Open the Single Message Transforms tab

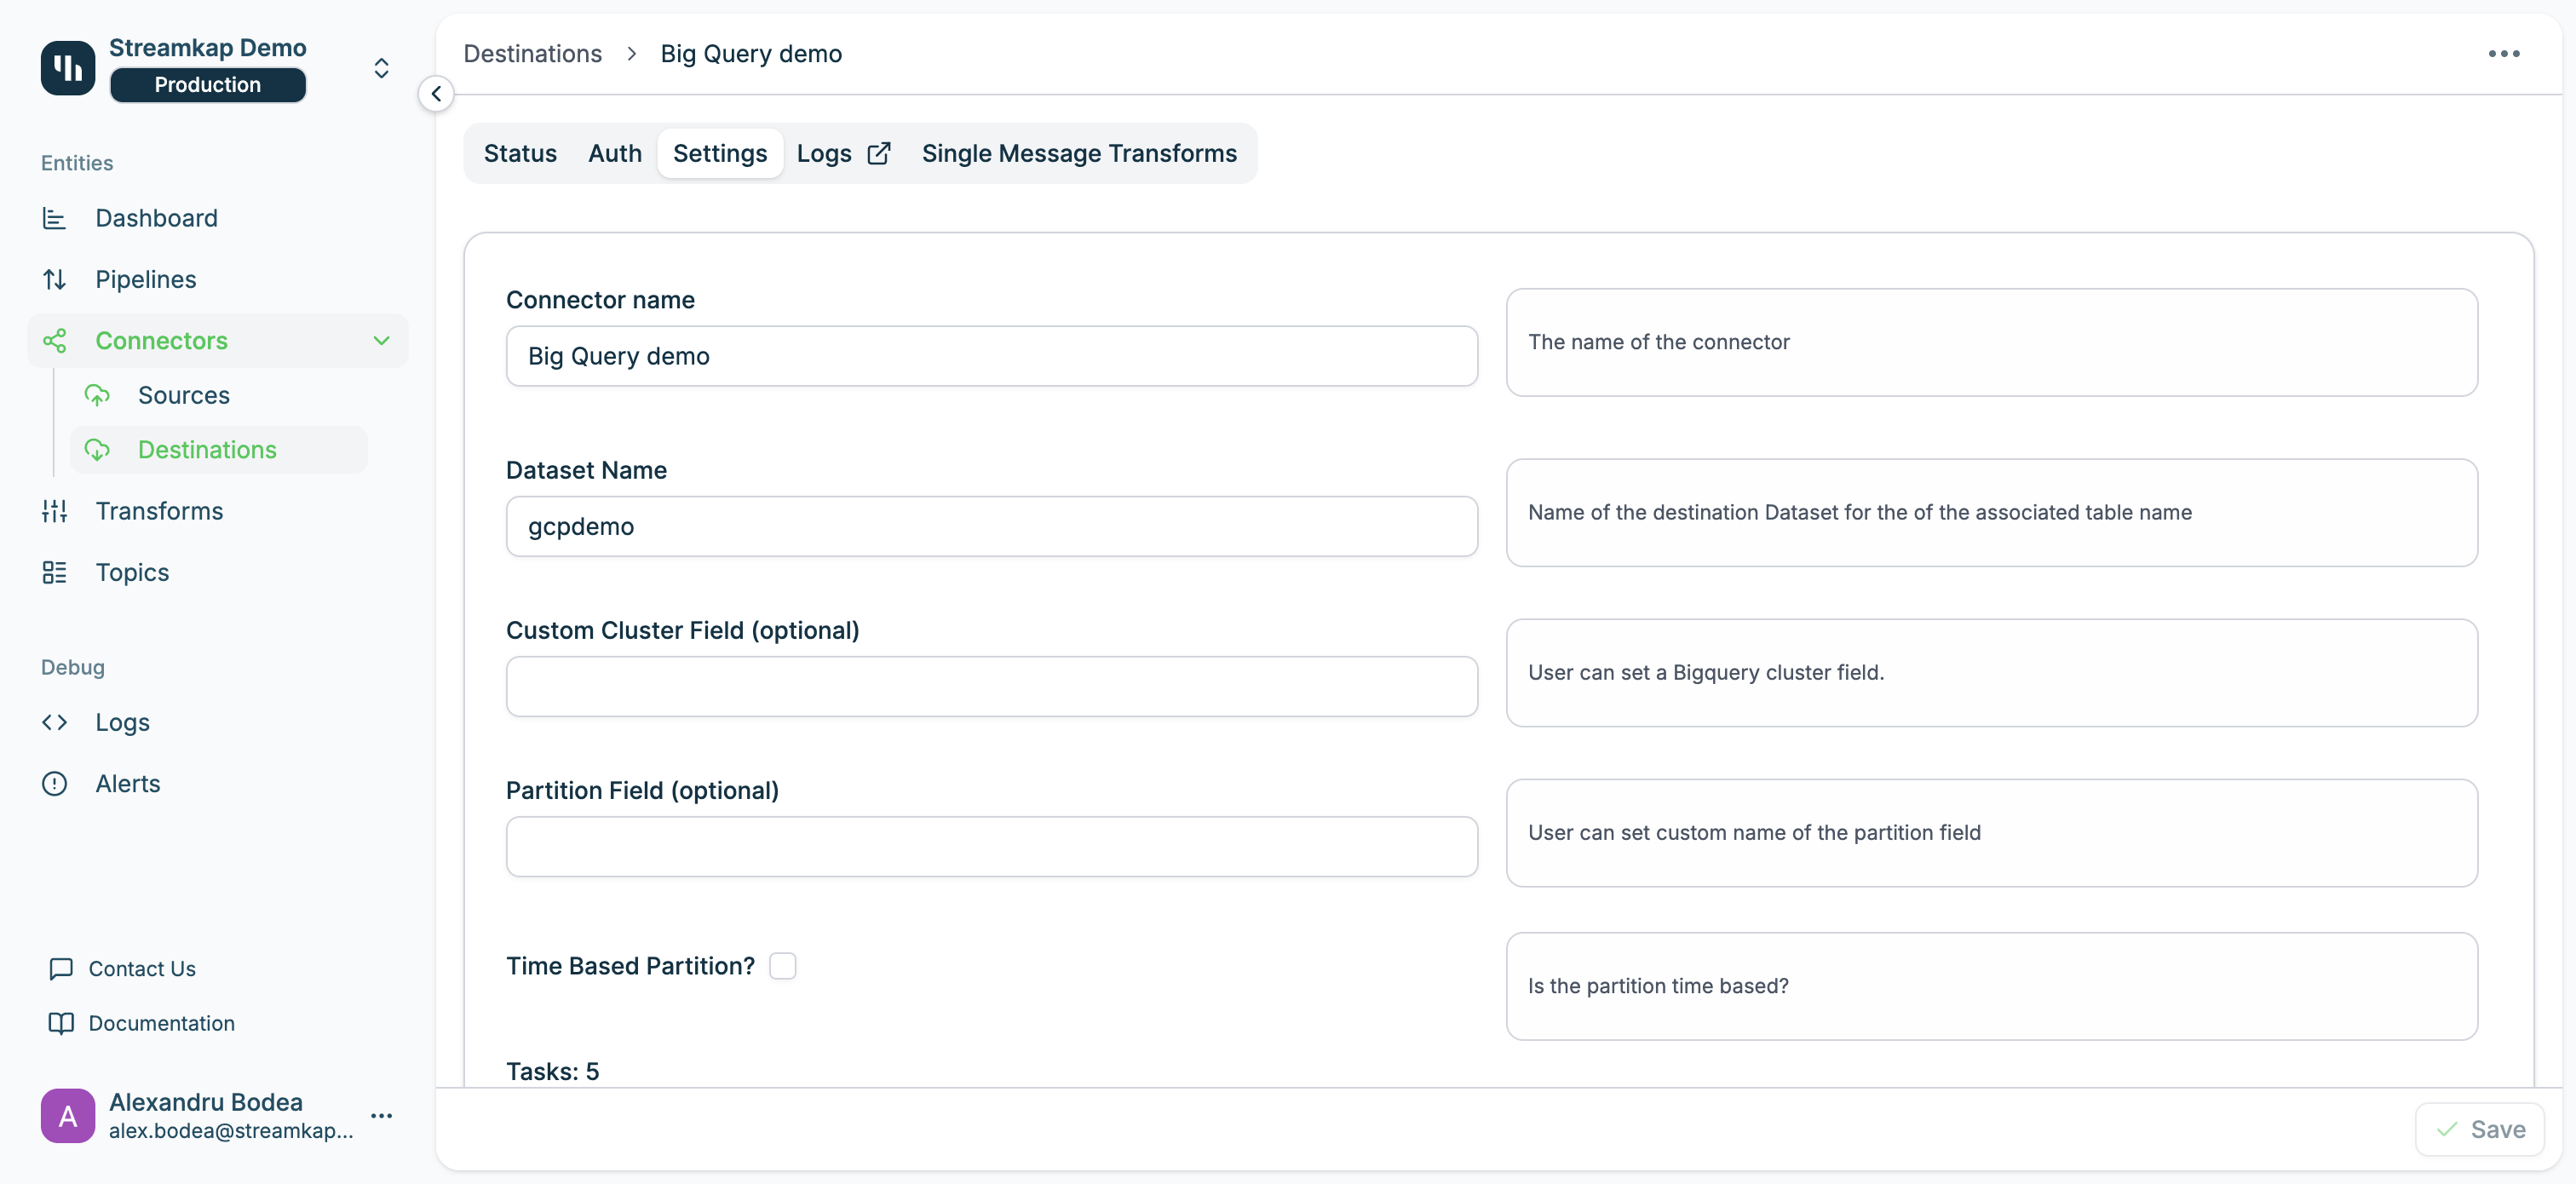tap(1078, 153)
